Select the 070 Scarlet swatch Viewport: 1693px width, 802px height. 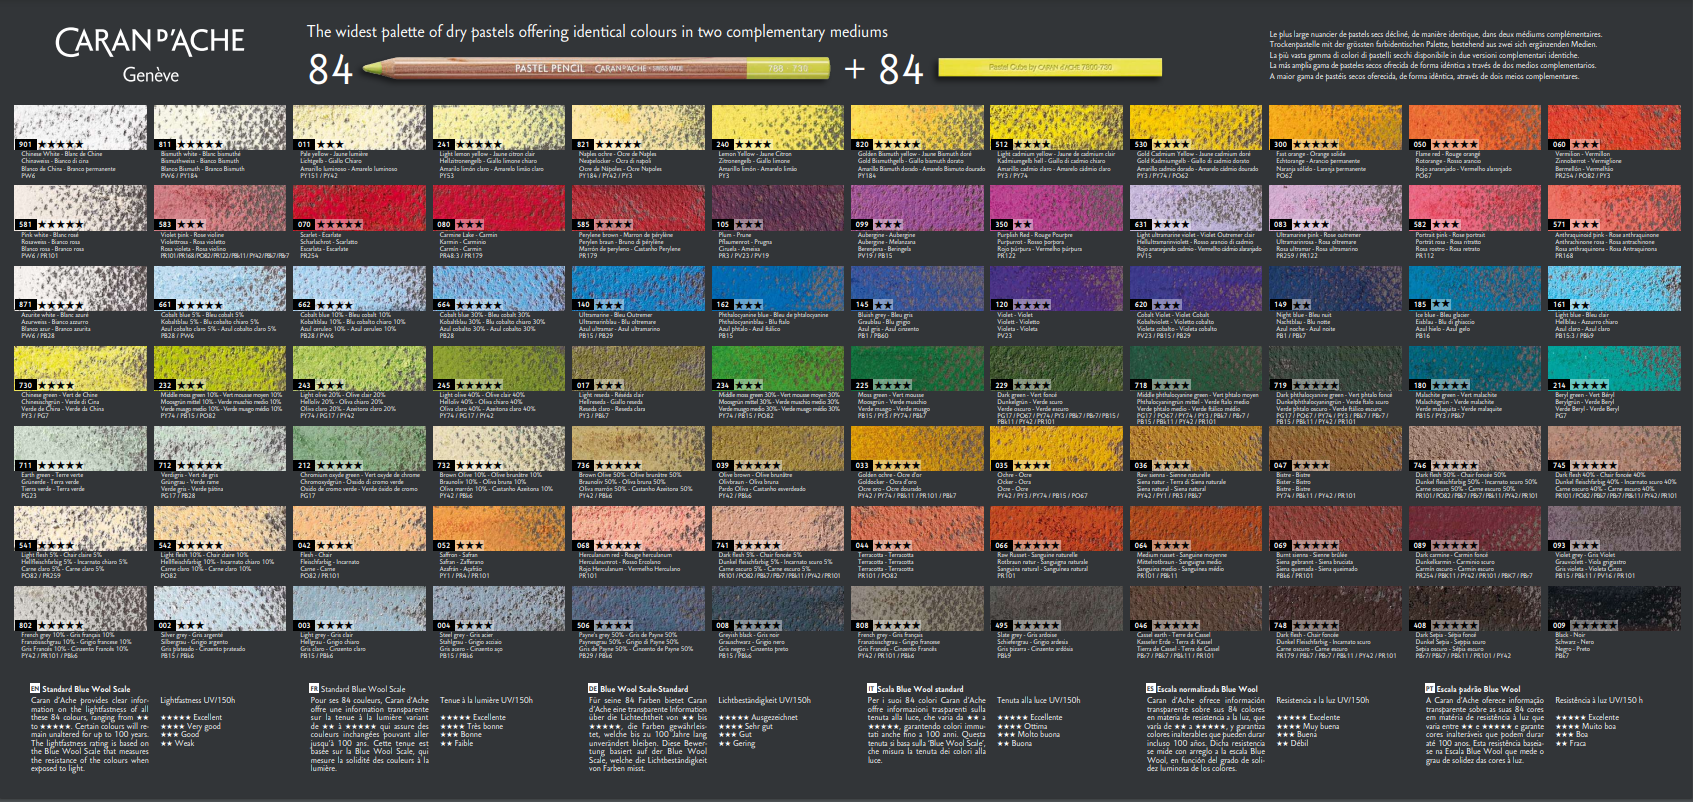point(359,207)
